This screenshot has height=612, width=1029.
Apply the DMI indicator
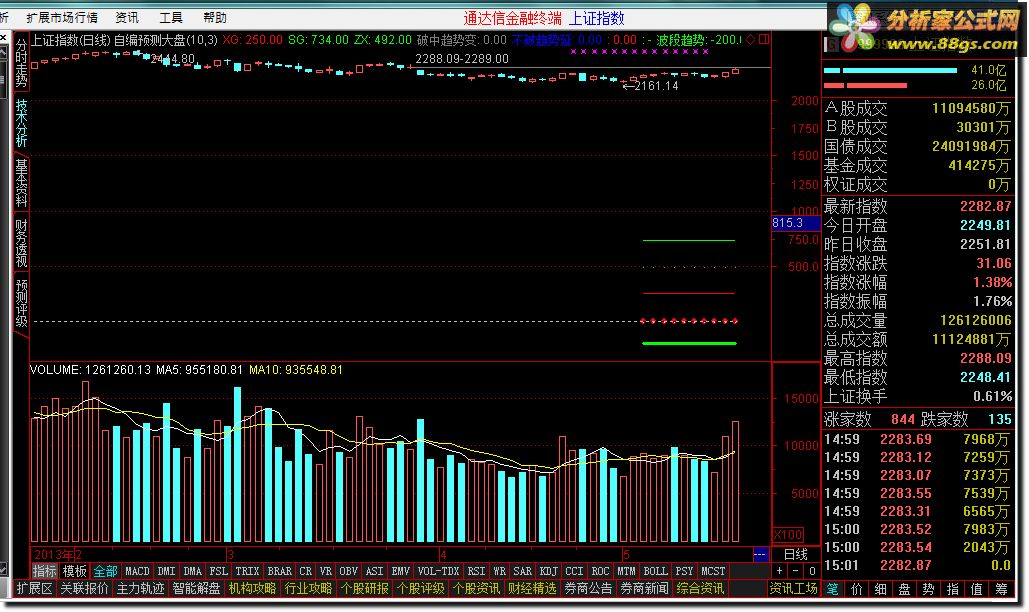[x=167, y=571]
